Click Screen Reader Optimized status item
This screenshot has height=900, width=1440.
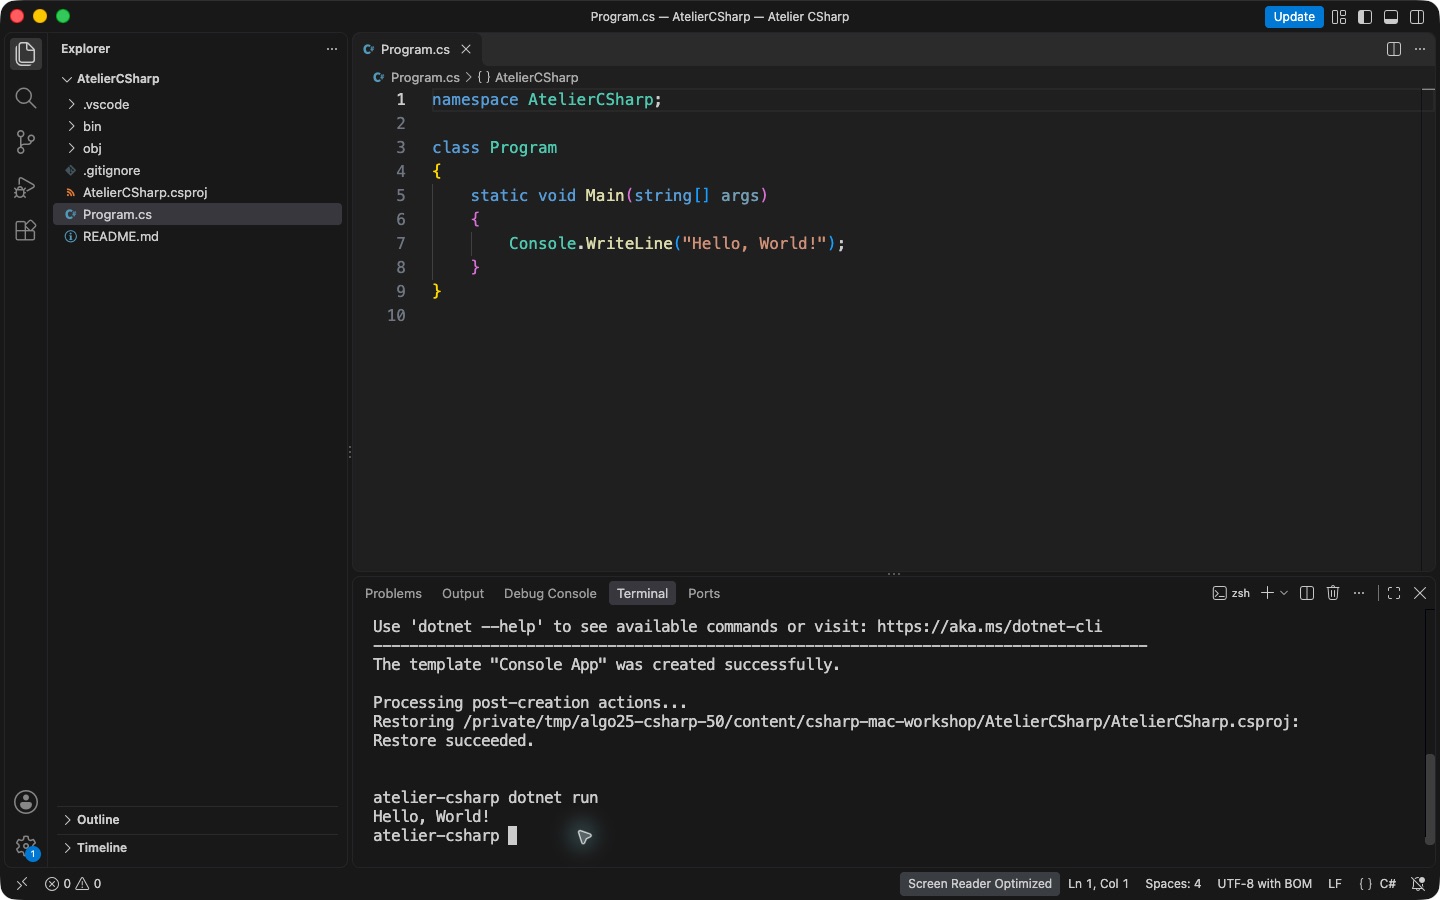(x=980, y=884)
